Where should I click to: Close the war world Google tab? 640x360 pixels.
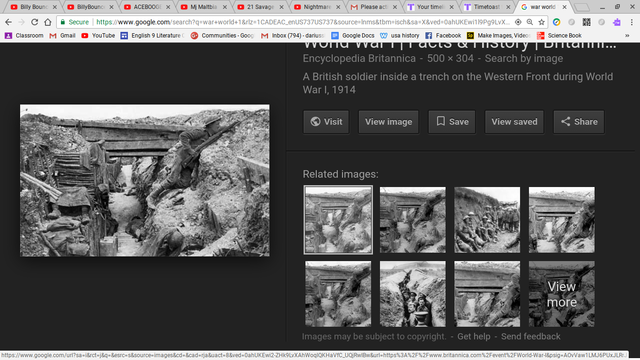[x=564, y=7]
